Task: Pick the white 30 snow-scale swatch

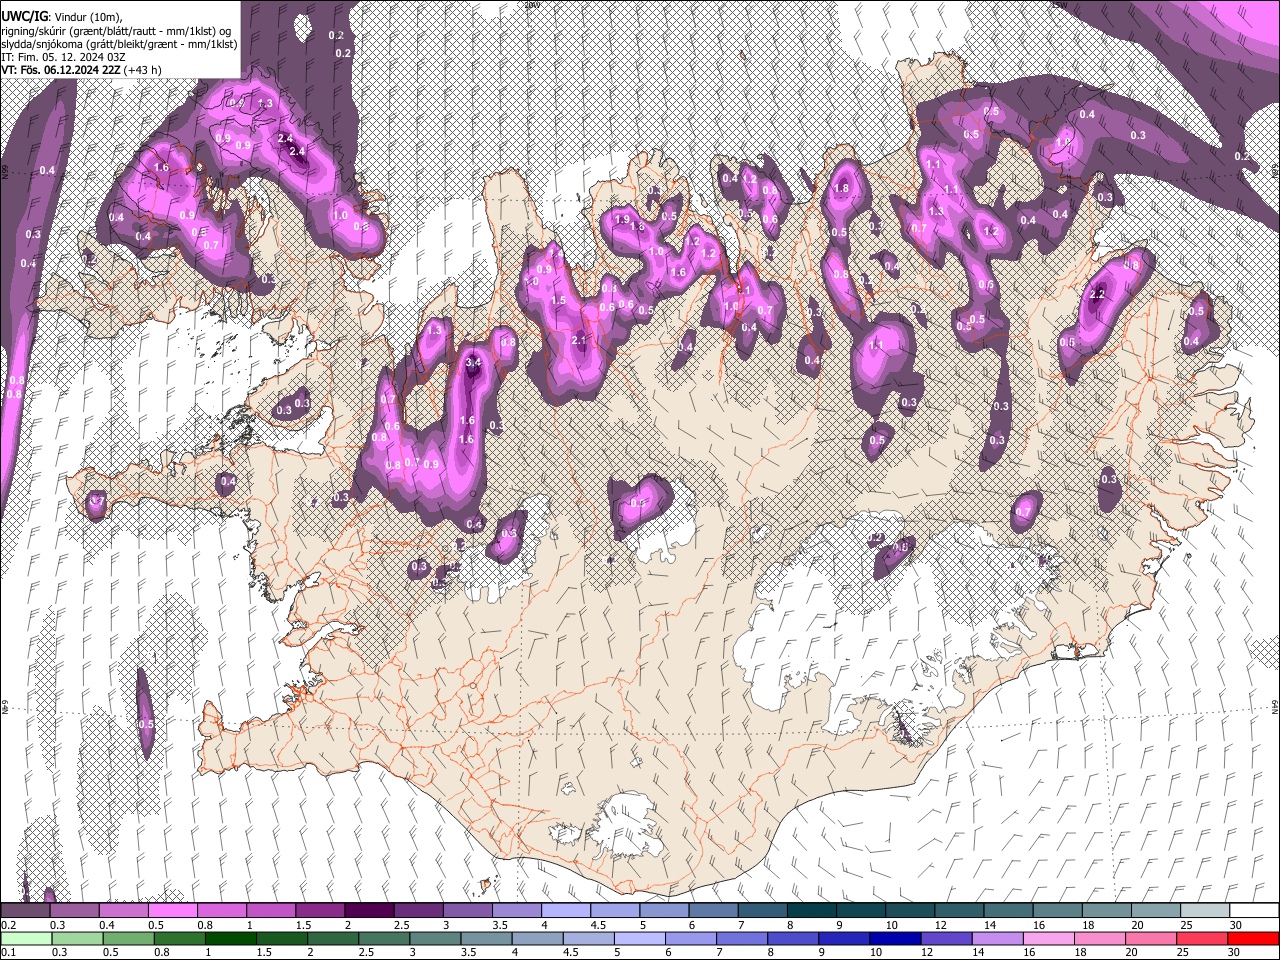Action: (x=1254, y=911)
